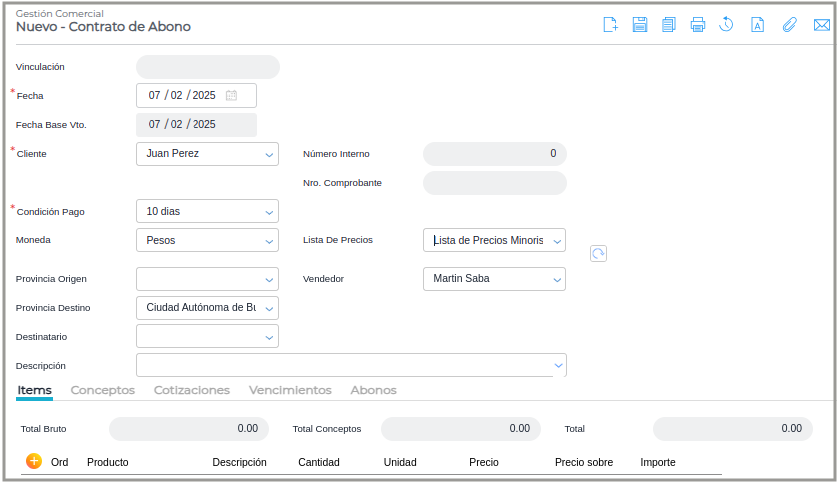Expand the Provincia Destino dropdown
The width and height of the screenshot is (837, 485).
pyautogui.click(x=270, y=308)
